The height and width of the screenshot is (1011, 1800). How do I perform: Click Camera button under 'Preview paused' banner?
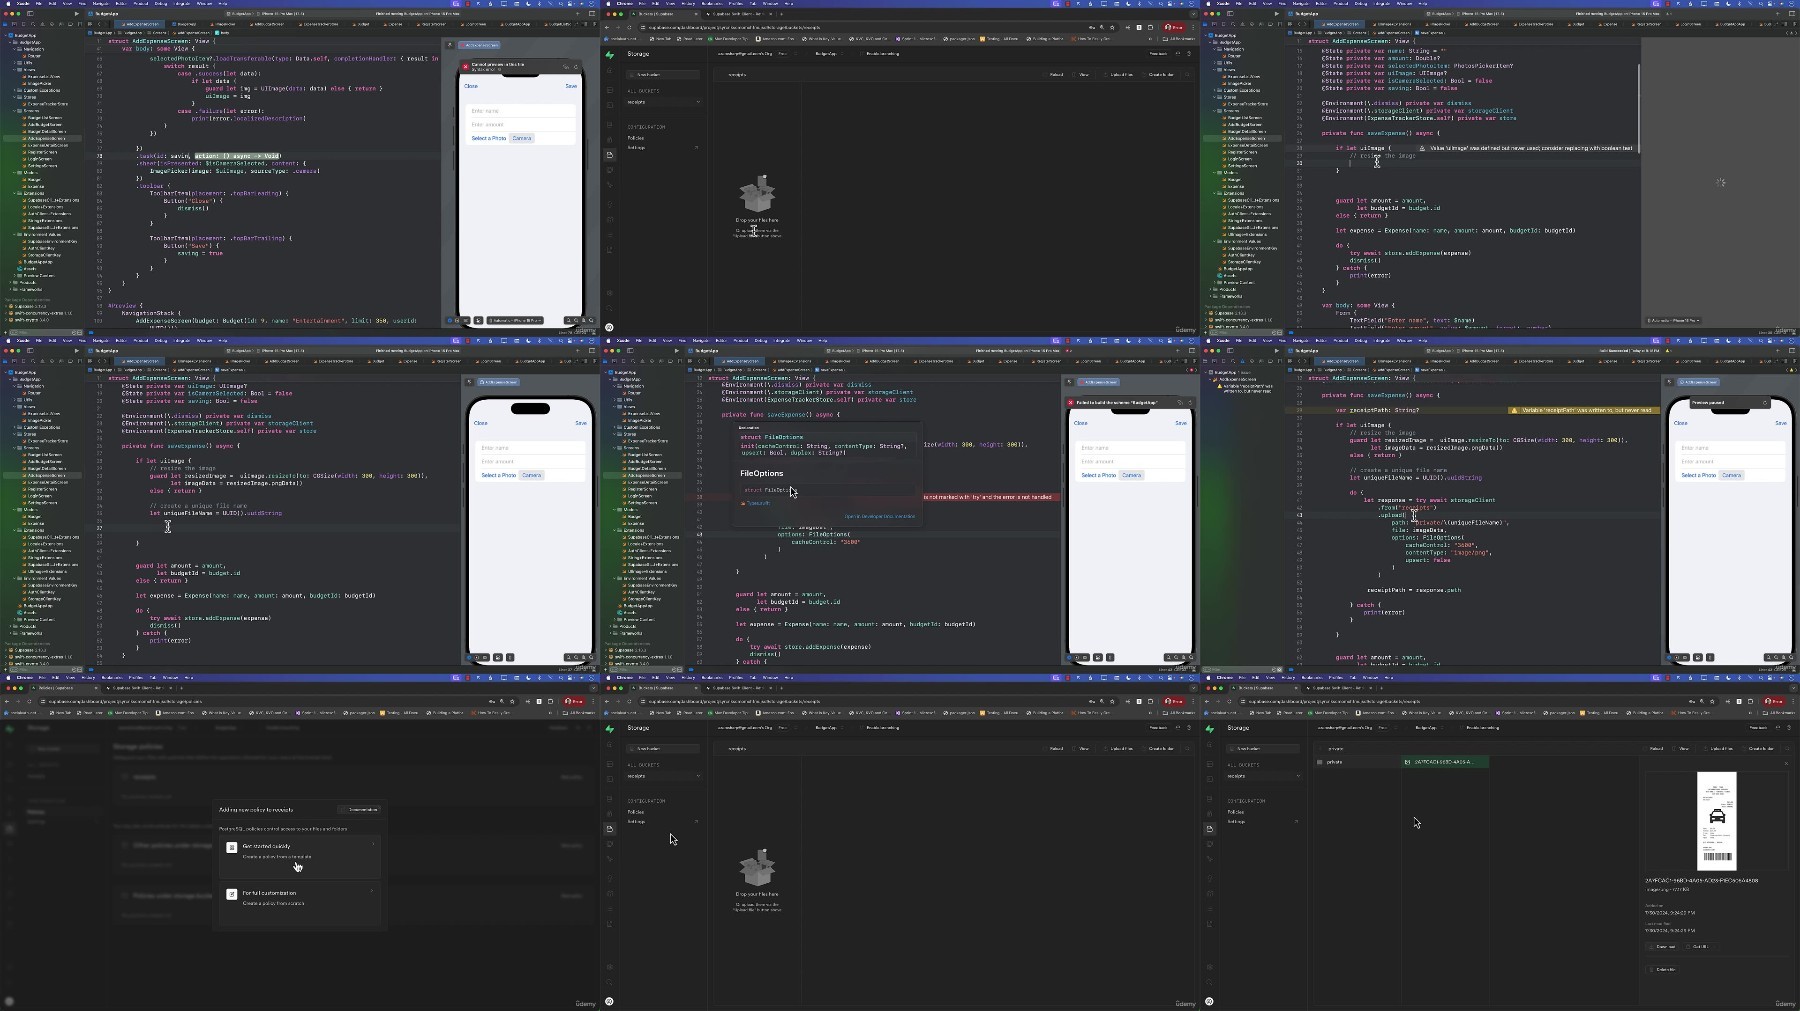click(1731, 475)
